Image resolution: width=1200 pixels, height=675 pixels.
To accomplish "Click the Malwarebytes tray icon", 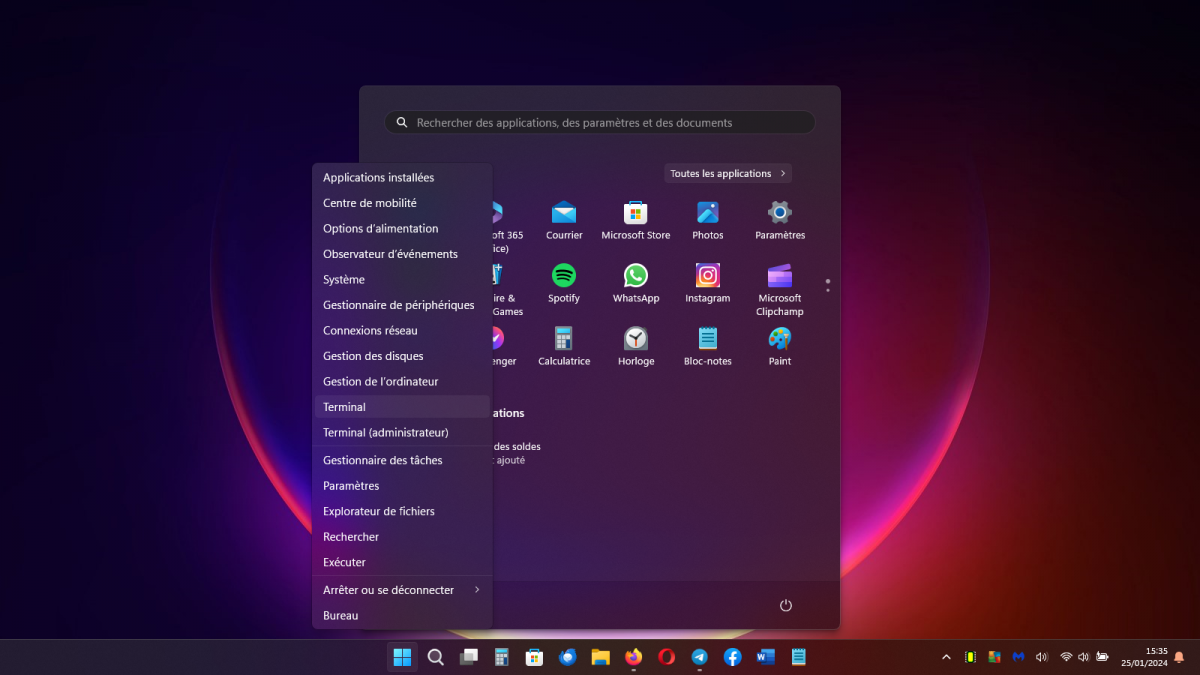I will (1018, 657).
